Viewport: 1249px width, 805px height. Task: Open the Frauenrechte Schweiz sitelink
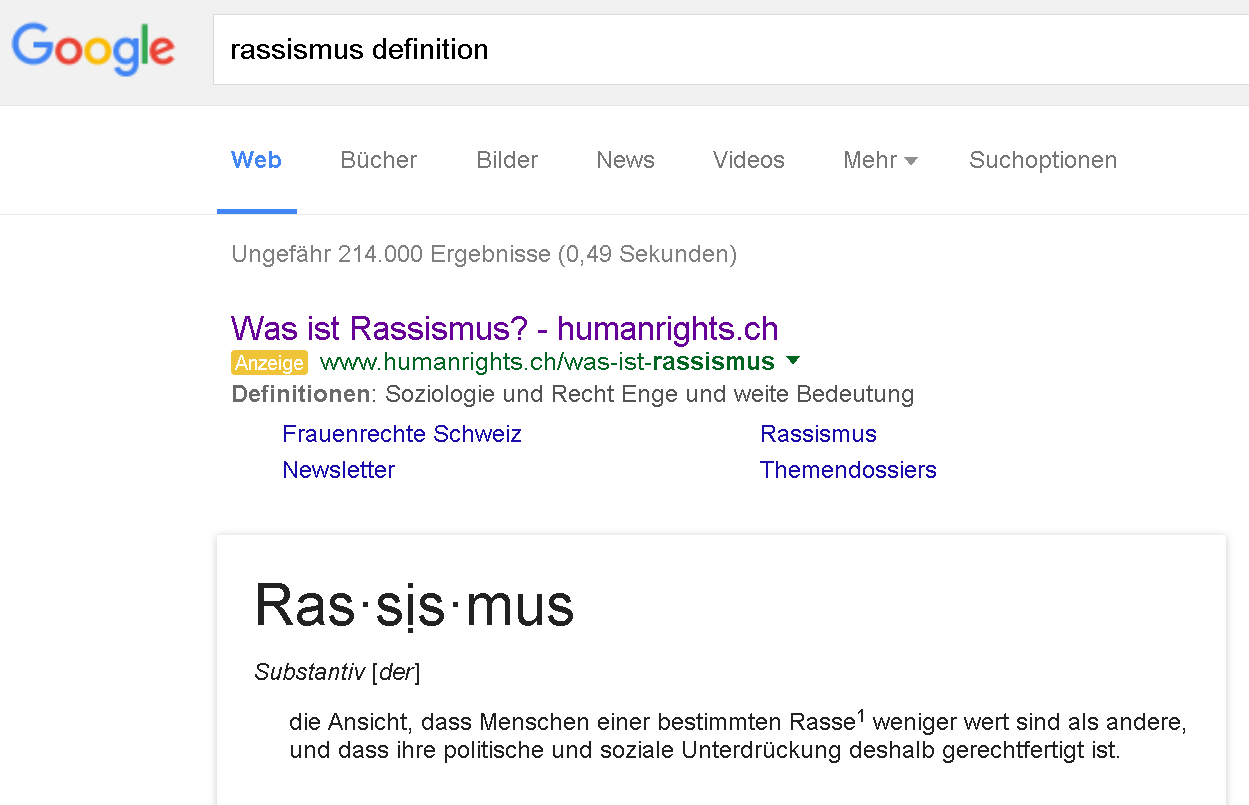(402, 434)
